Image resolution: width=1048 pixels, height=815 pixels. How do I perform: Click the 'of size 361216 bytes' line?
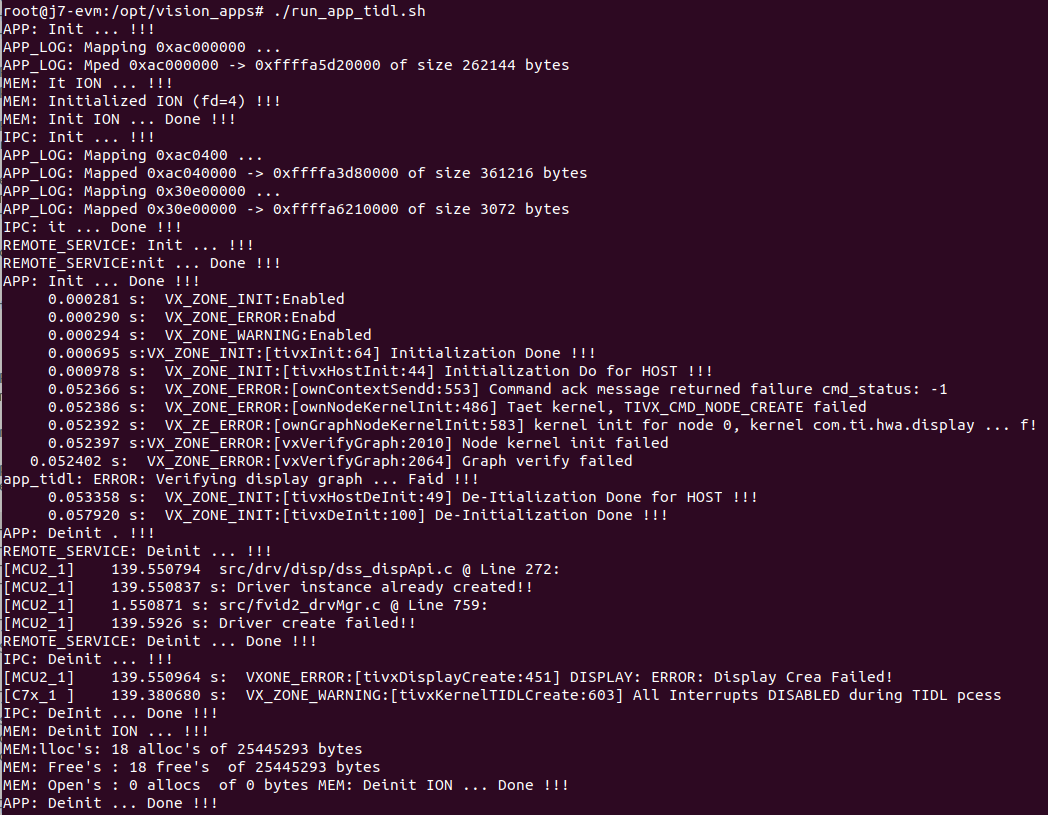click(497, 173)
